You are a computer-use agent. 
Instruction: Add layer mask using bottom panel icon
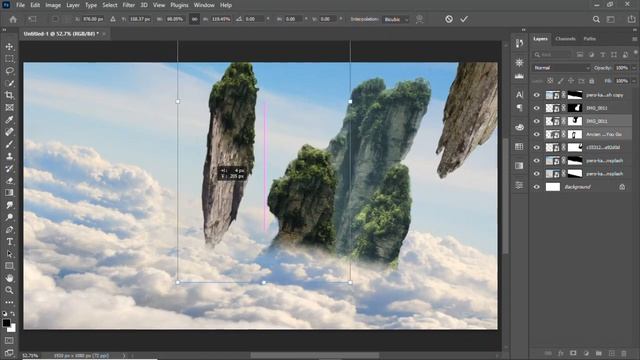tap(573, 353)
